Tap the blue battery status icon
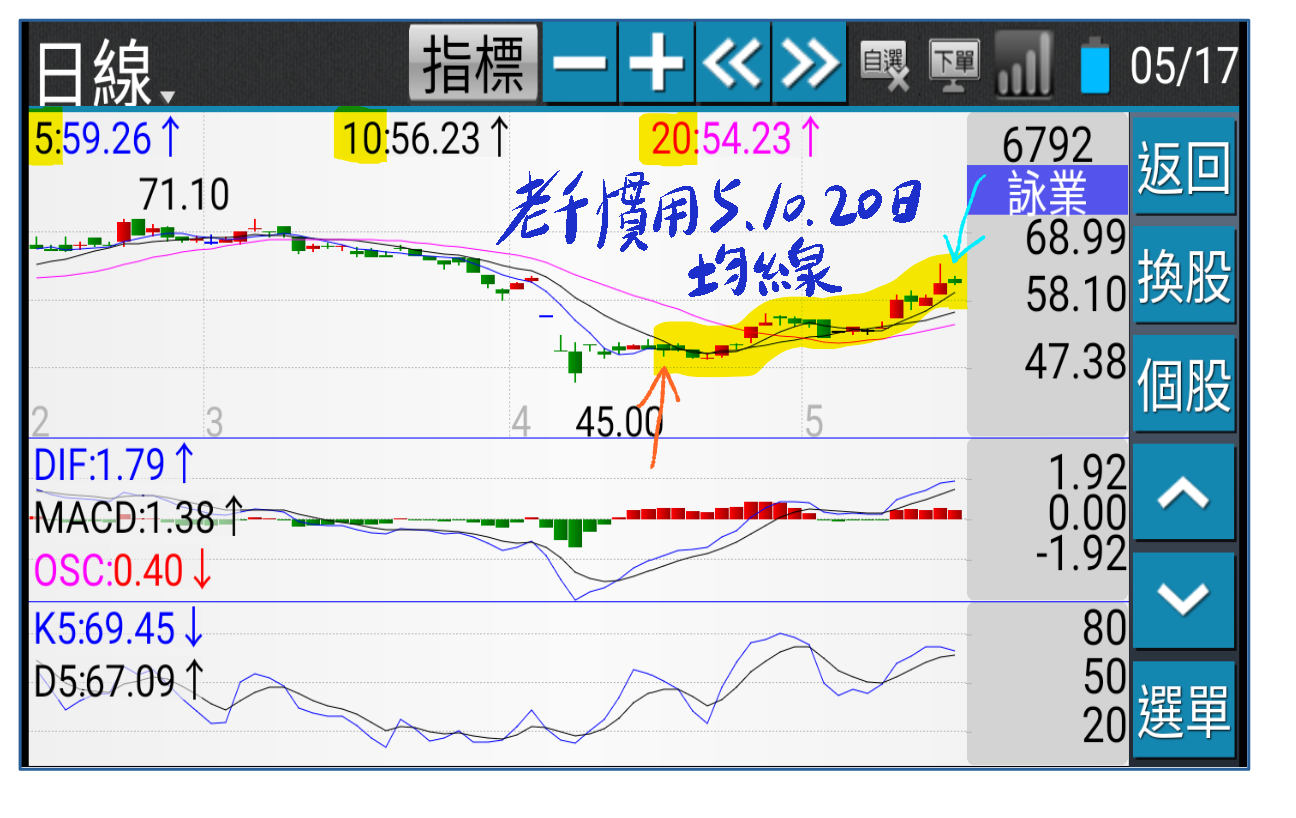Screen dimensions: 1296x818 (x=1095, y=66)
